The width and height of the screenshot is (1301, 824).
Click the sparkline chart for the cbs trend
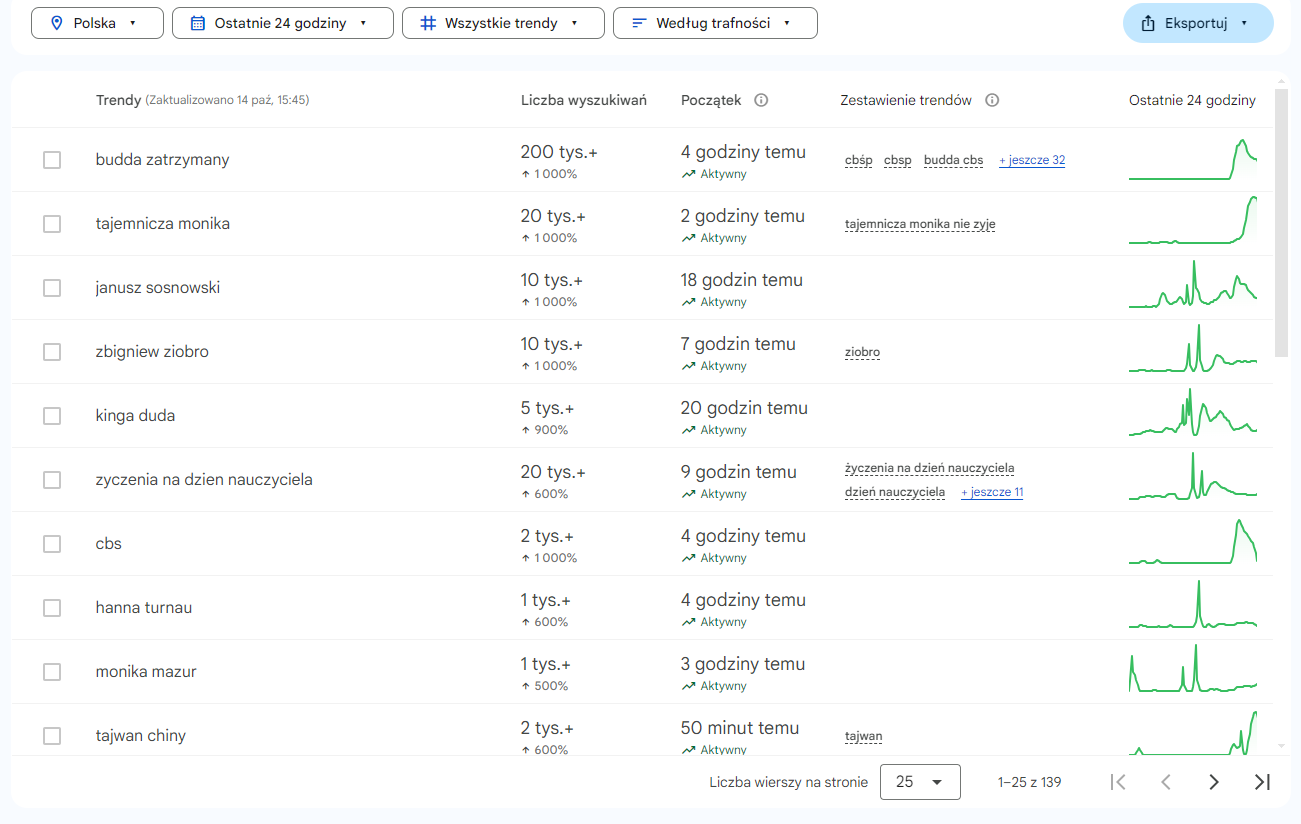(1193, 543)
